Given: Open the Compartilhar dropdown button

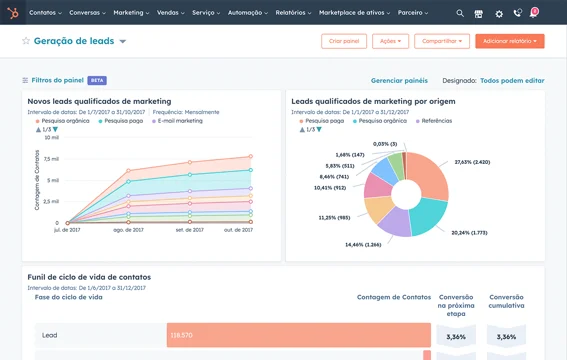Looking at the screenshot, I should coord(442,41).
